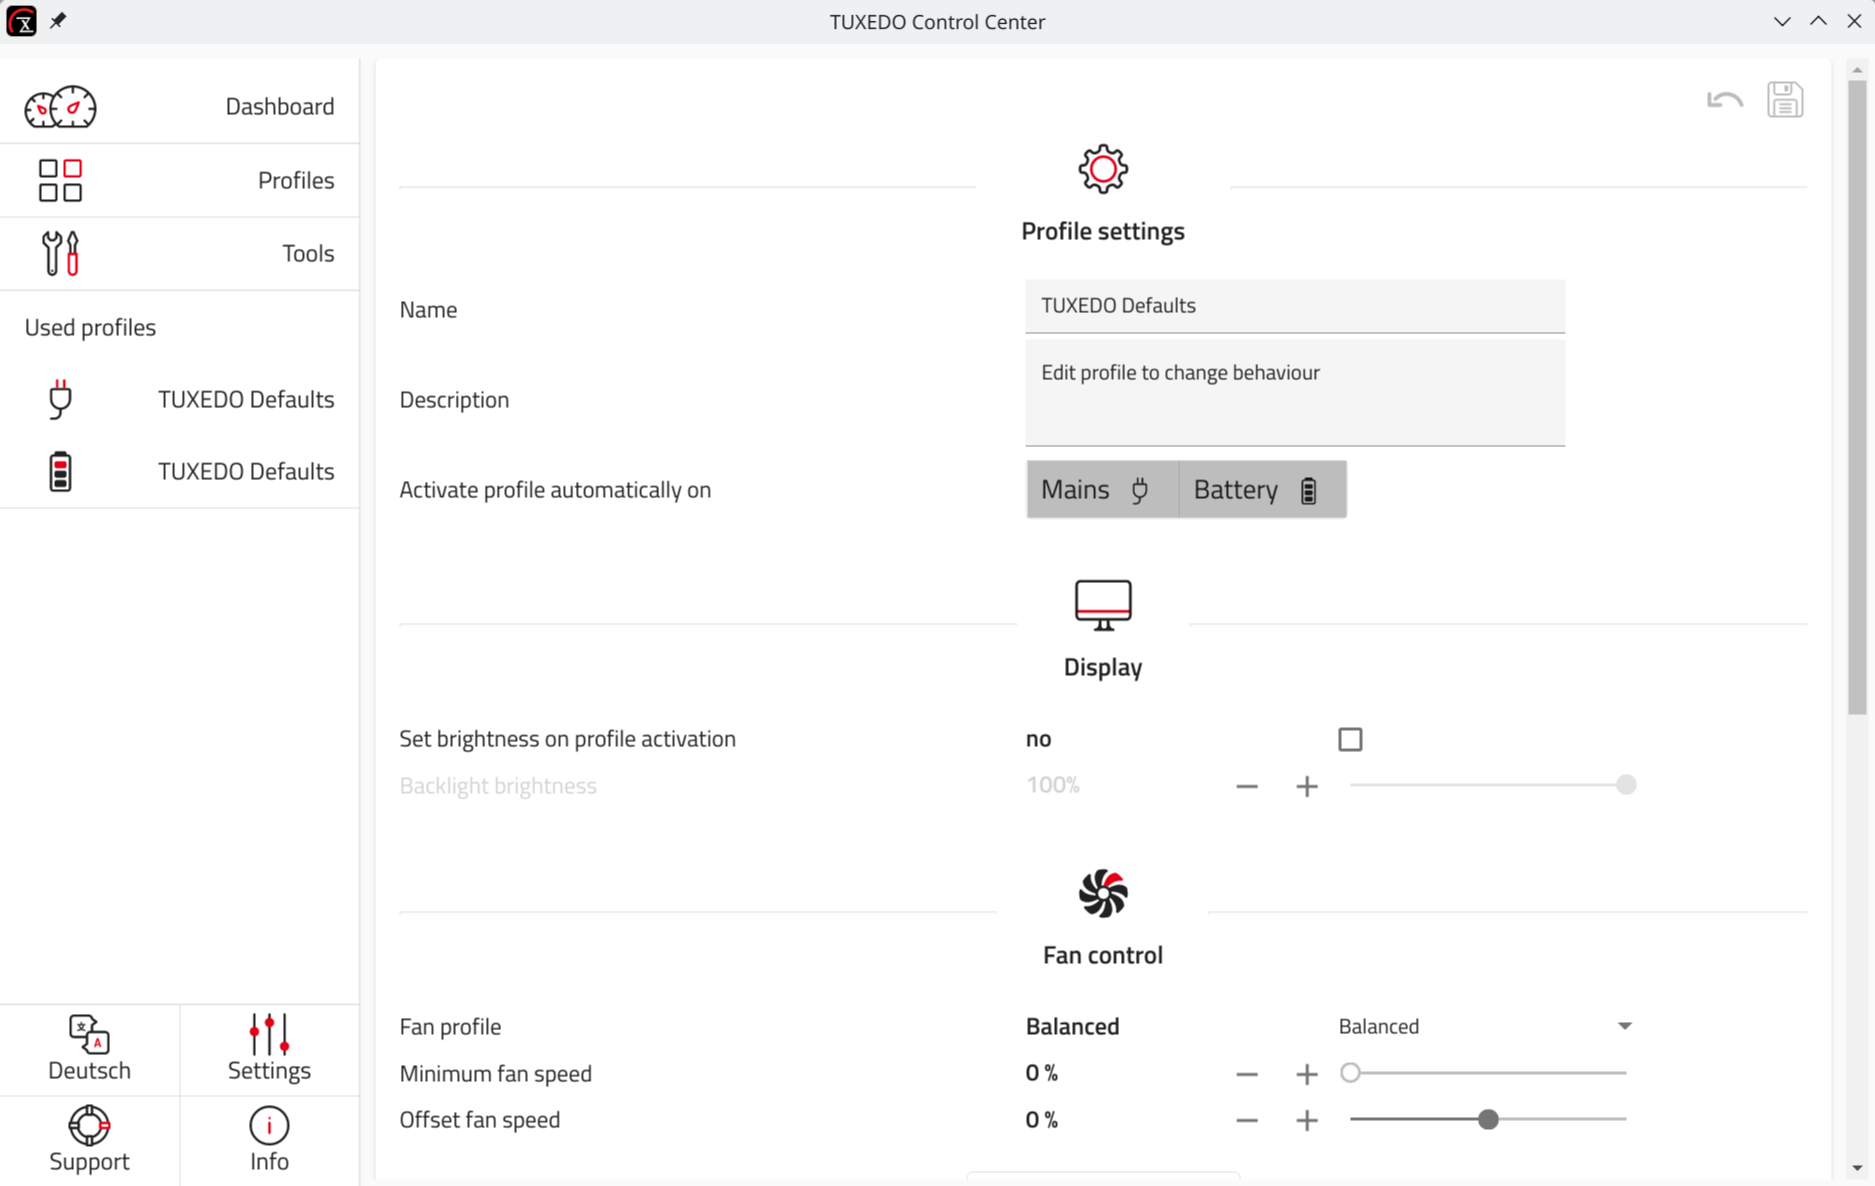Click the 'Activate profile automatically on' label
The width and height of the screenshot is (1875, 1186).
tap(555, 490)
